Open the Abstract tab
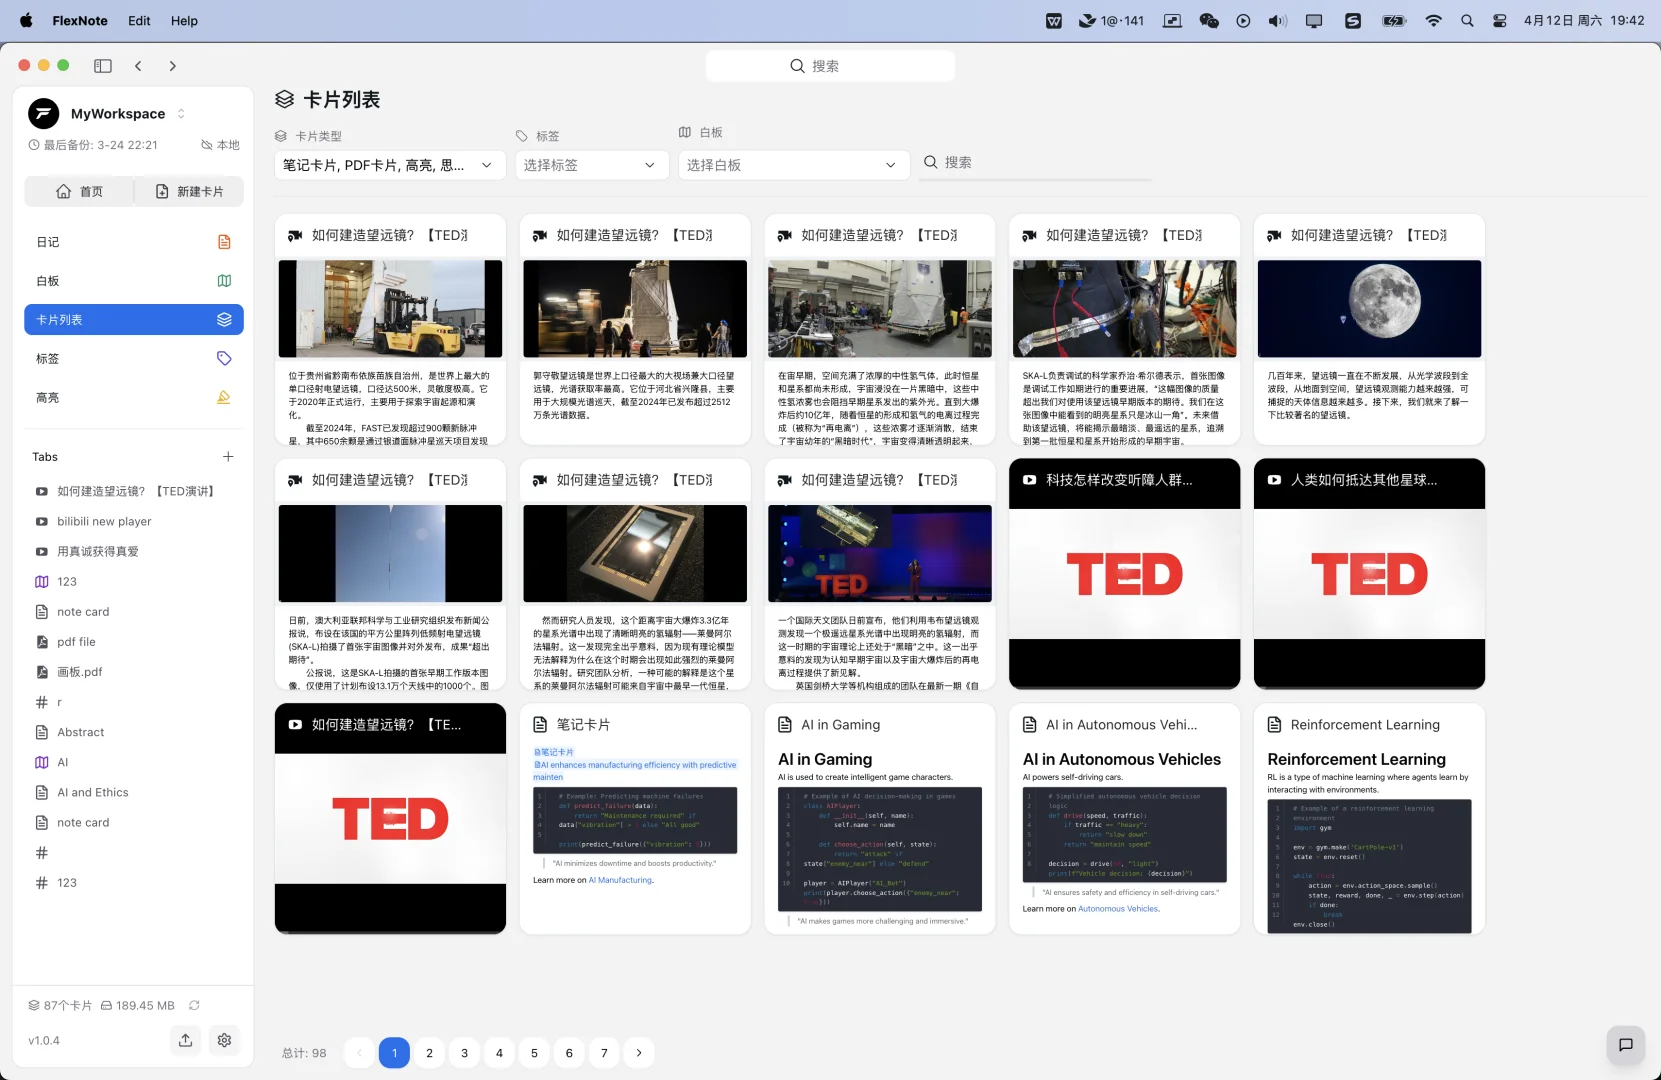Image resolution: width=1661 pixels, height=1080 pixels. click(x=134, y=732)
